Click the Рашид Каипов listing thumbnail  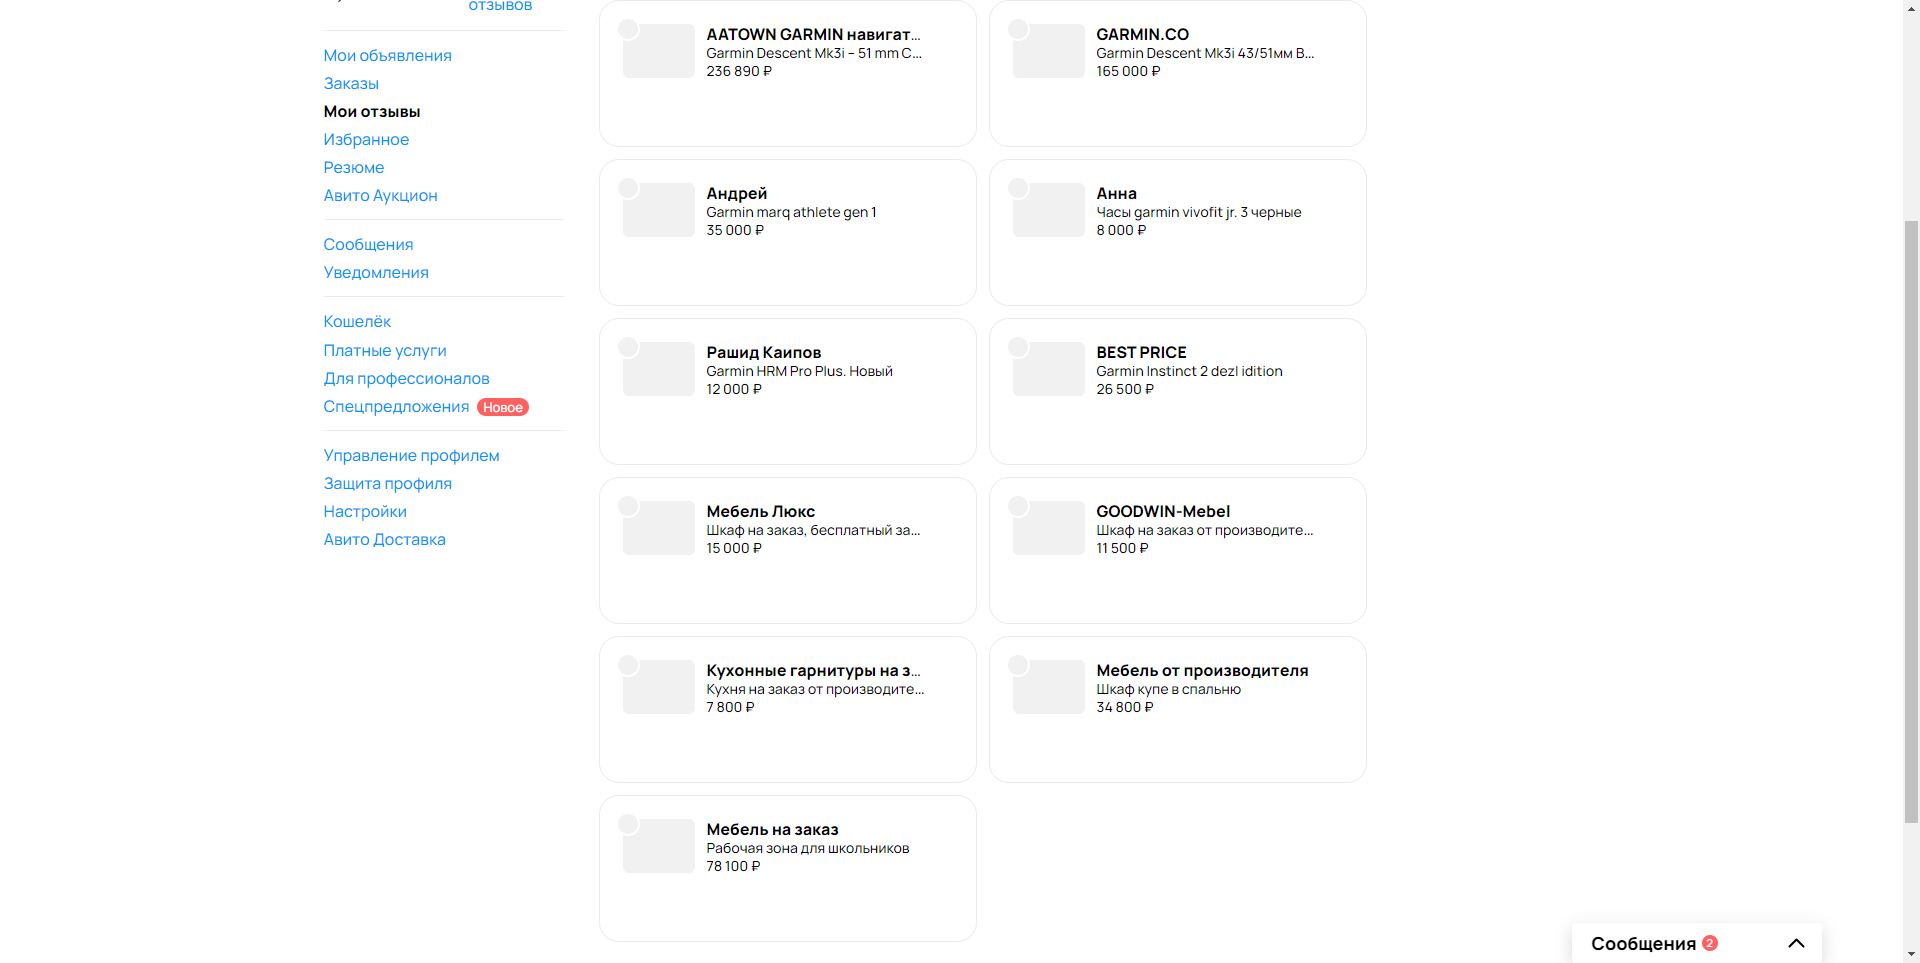[x=658, y=369]
